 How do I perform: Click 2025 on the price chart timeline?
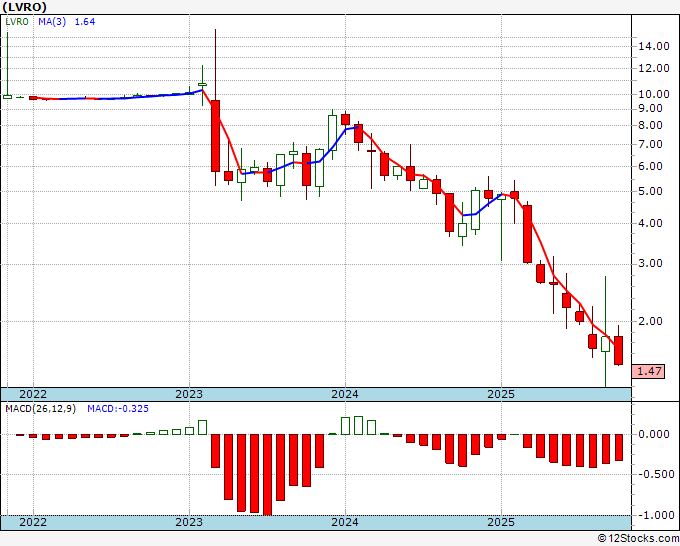click(x=501, y=394)
